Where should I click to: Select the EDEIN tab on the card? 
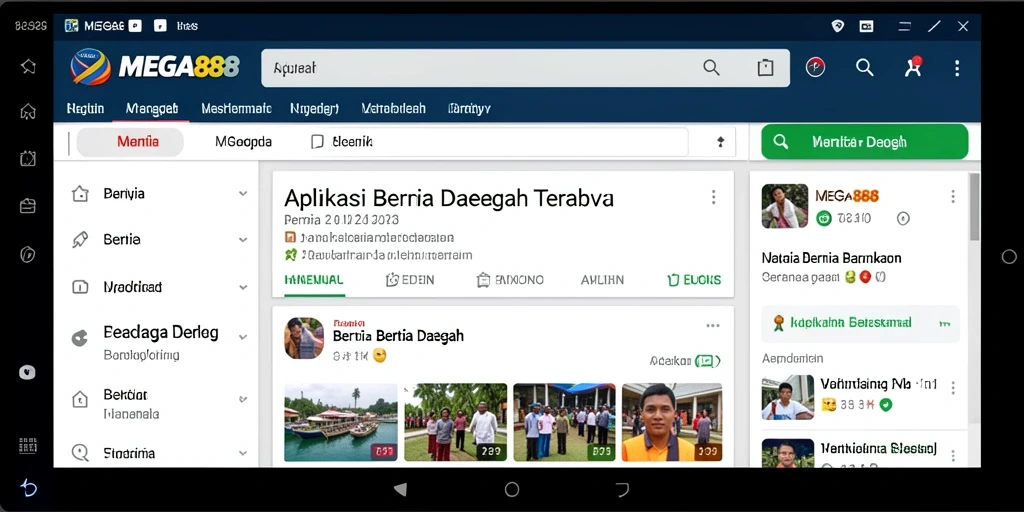[x=410, y=280]
